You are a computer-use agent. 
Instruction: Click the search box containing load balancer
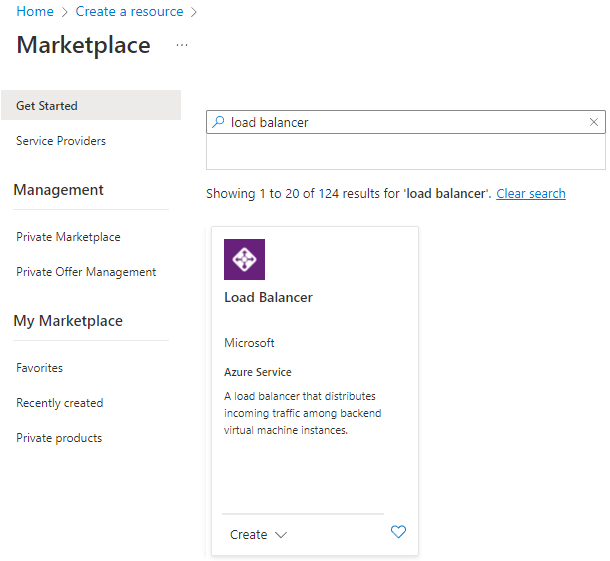tap(400, 122)
